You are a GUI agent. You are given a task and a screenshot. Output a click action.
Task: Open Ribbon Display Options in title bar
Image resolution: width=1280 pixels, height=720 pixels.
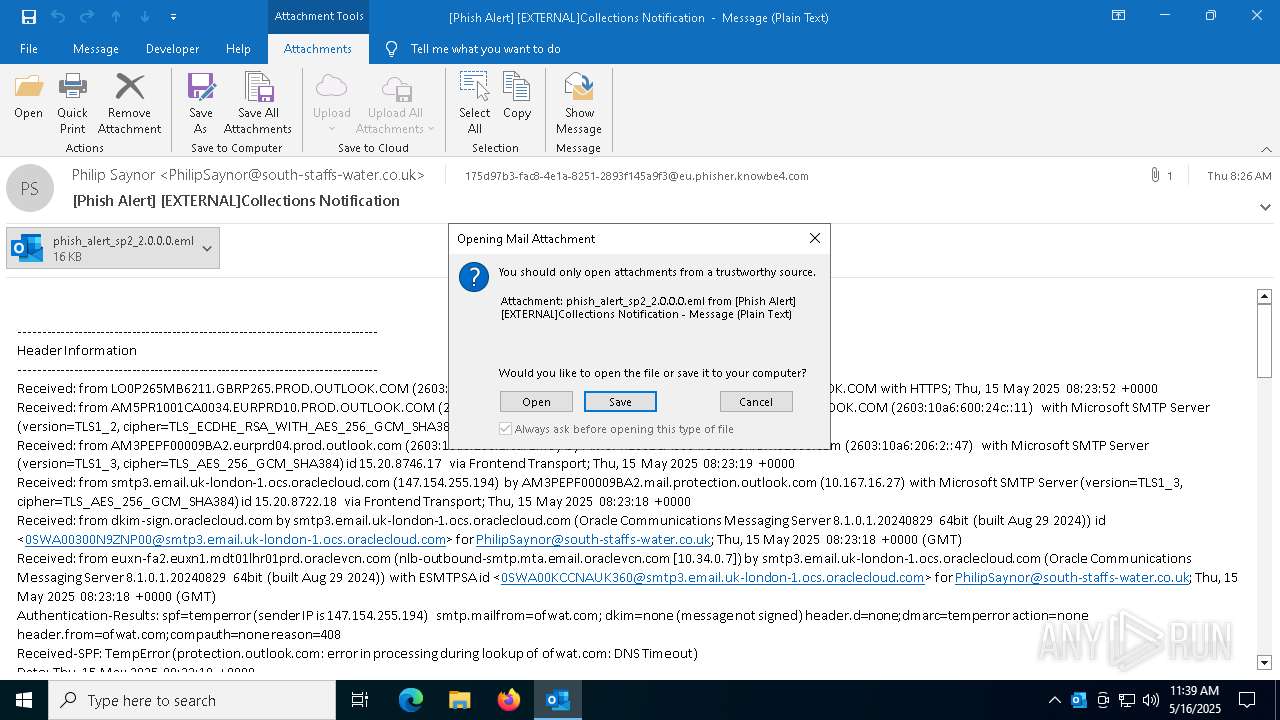1118,16
